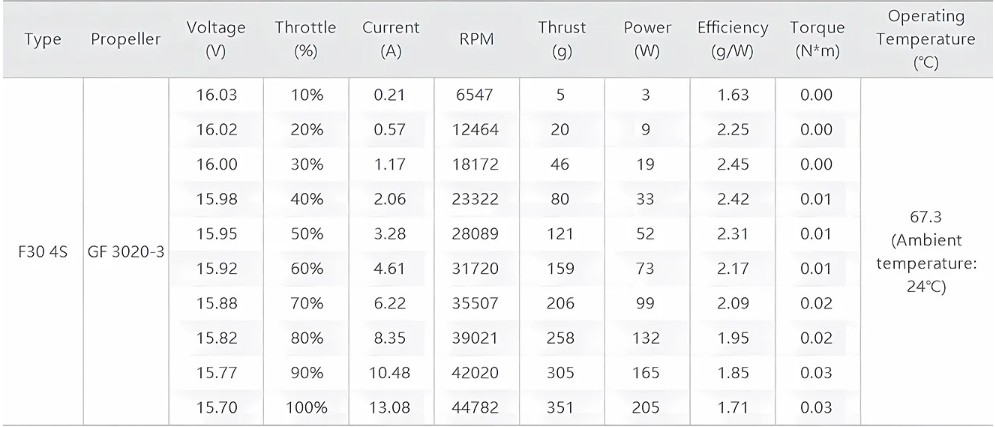The width and height of the screenshot is (995, 427).
Task: Click the Operating Temperature header cell
Action: pyautogui.click(x=926, y=39)
